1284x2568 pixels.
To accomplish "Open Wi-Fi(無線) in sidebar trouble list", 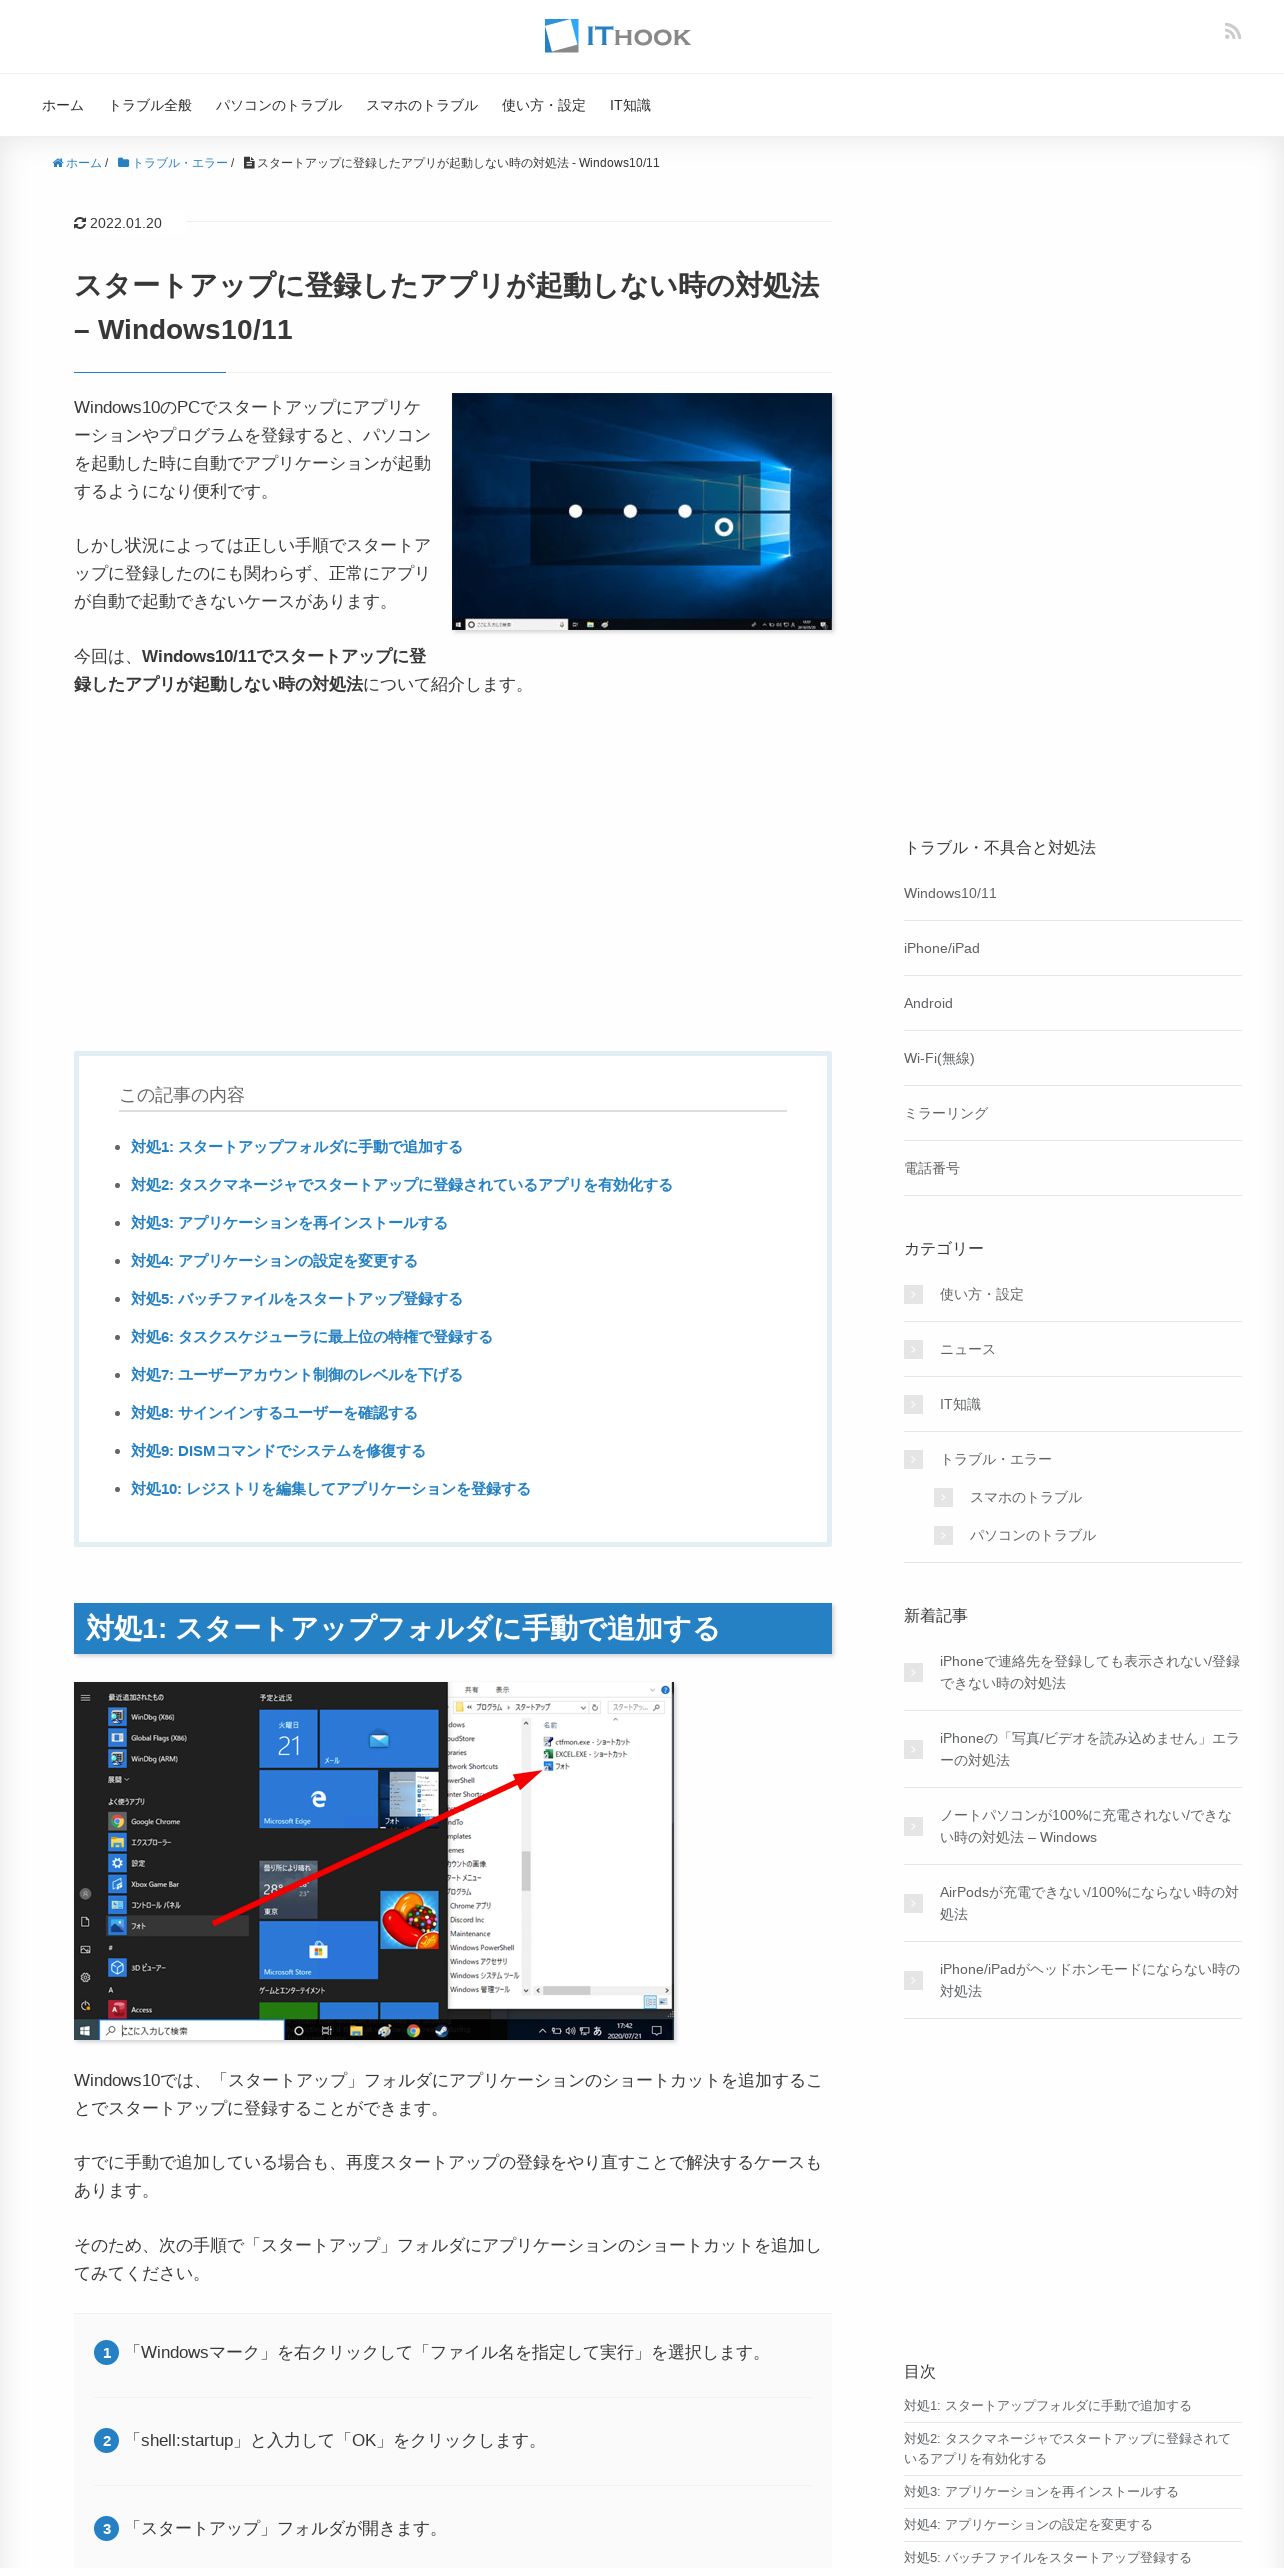I will (x=939, y=1058).
